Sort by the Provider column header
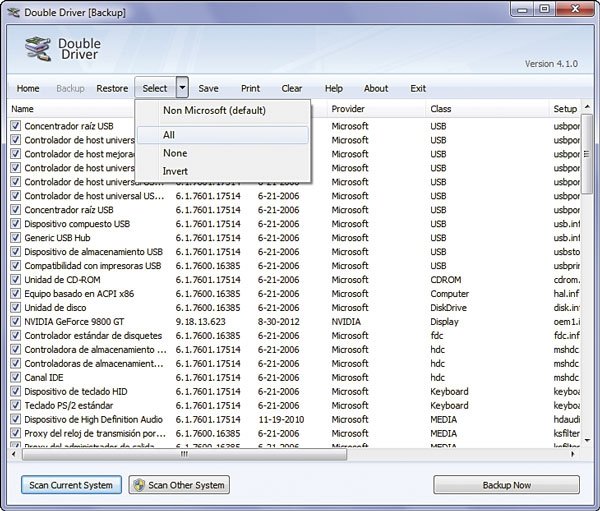 376,109
